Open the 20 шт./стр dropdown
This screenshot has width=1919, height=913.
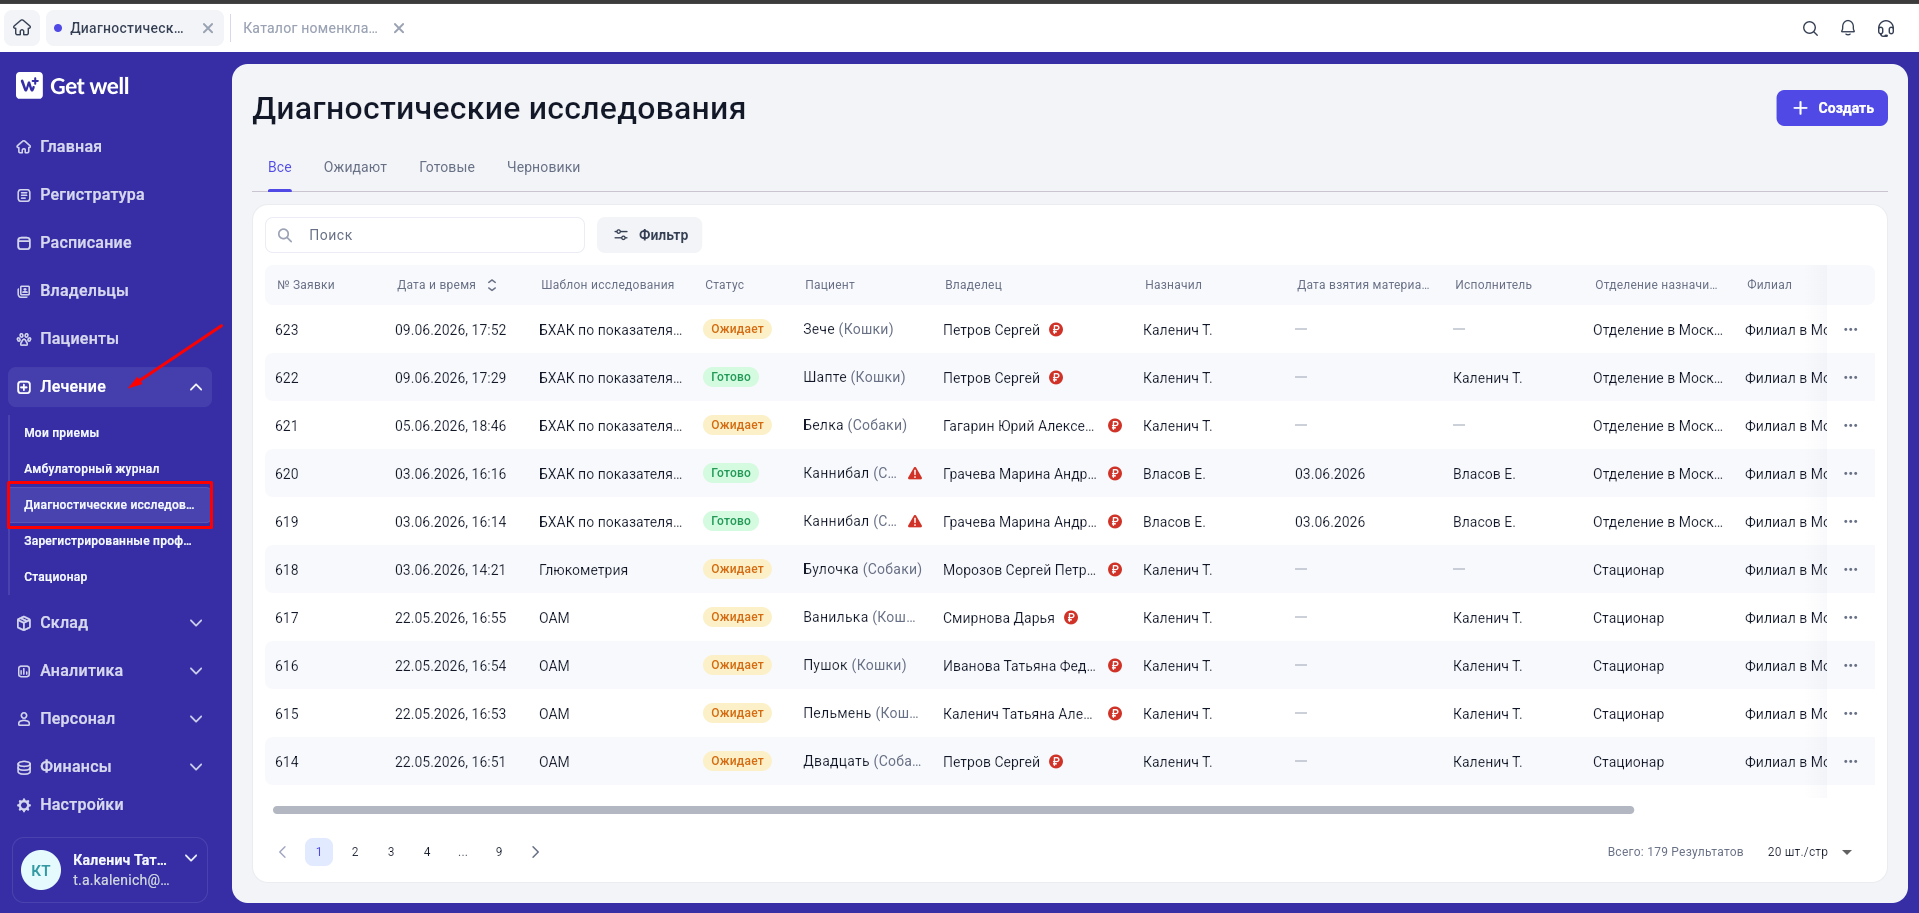[x=1810, y=852]
